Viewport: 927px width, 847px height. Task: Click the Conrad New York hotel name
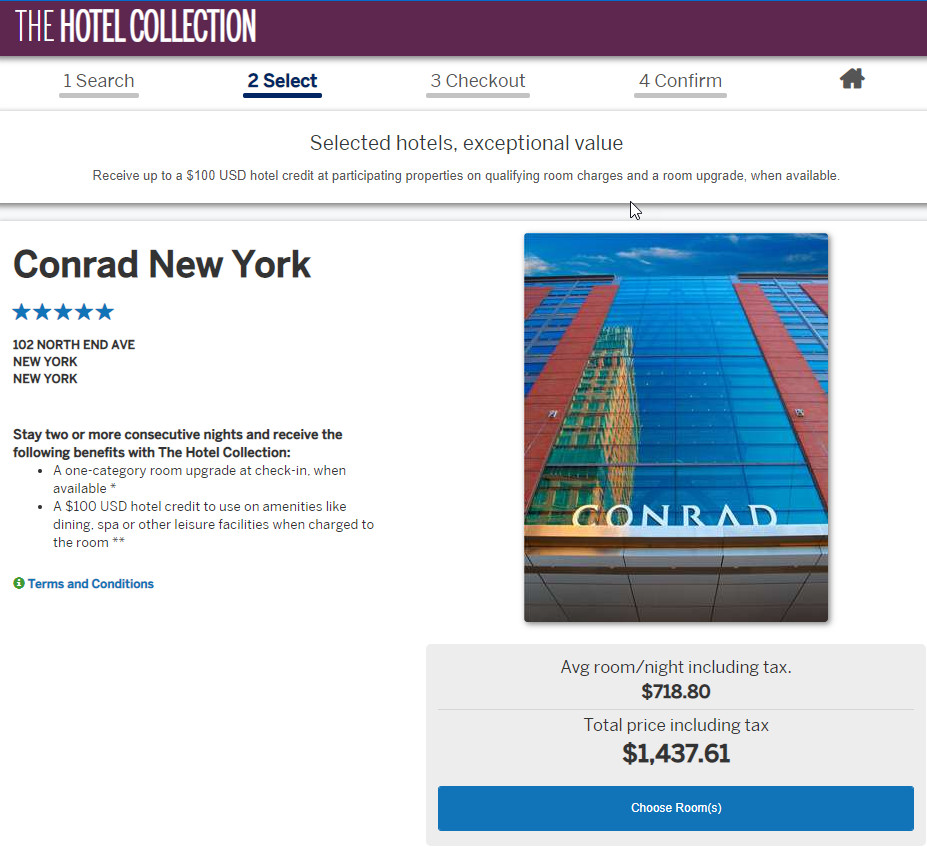click(x=161, y=264)
